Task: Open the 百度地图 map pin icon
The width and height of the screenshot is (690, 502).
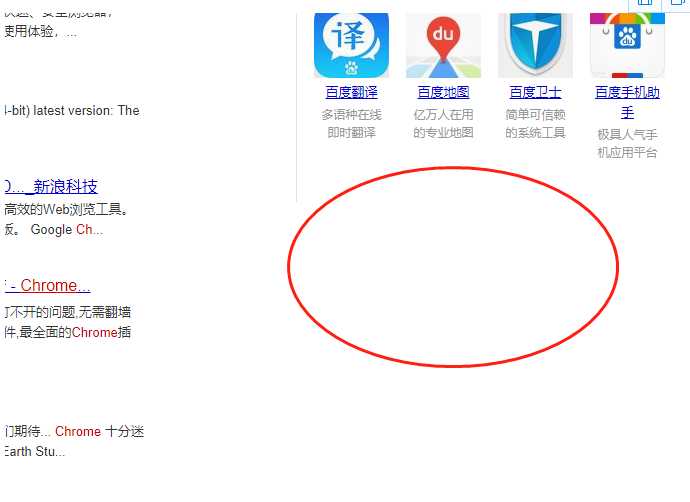Action: pyautogui.click(x=443, y=45)
